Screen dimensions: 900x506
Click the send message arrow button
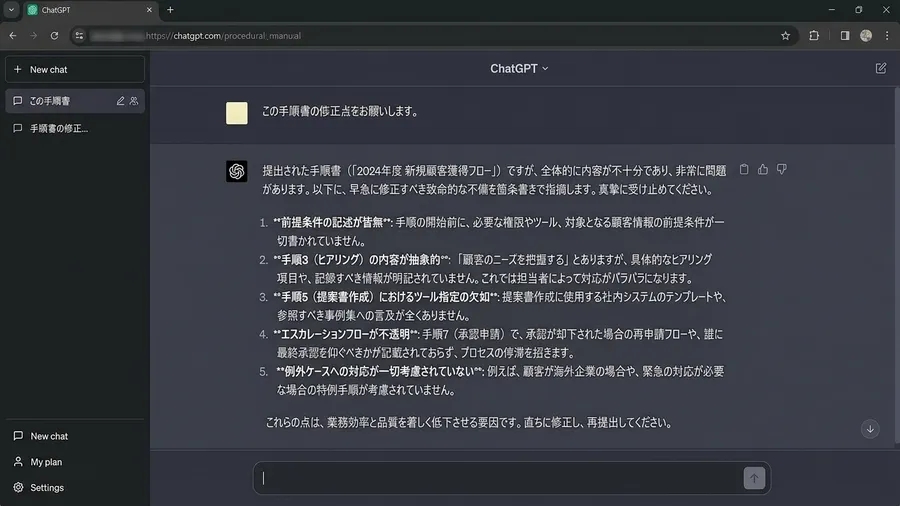point(754,478)
